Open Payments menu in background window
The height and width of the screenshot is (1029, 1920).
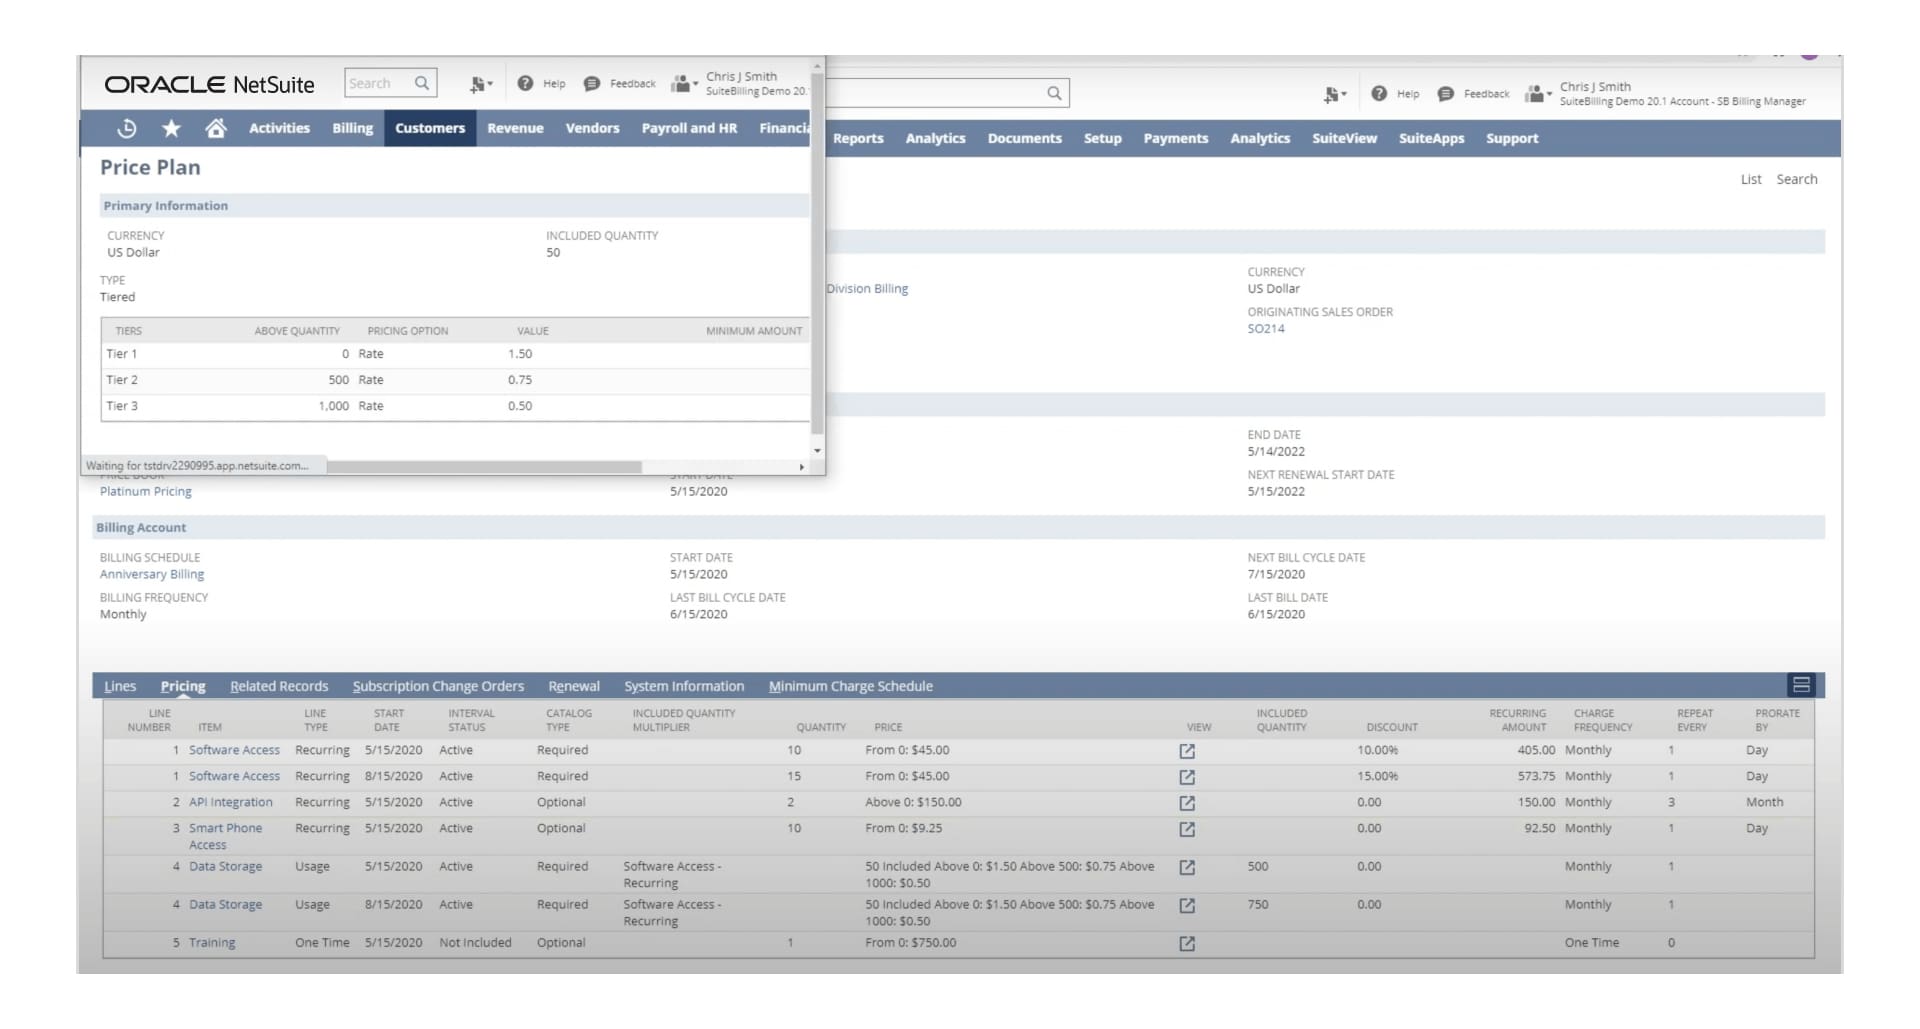[x=1175, y=138]
